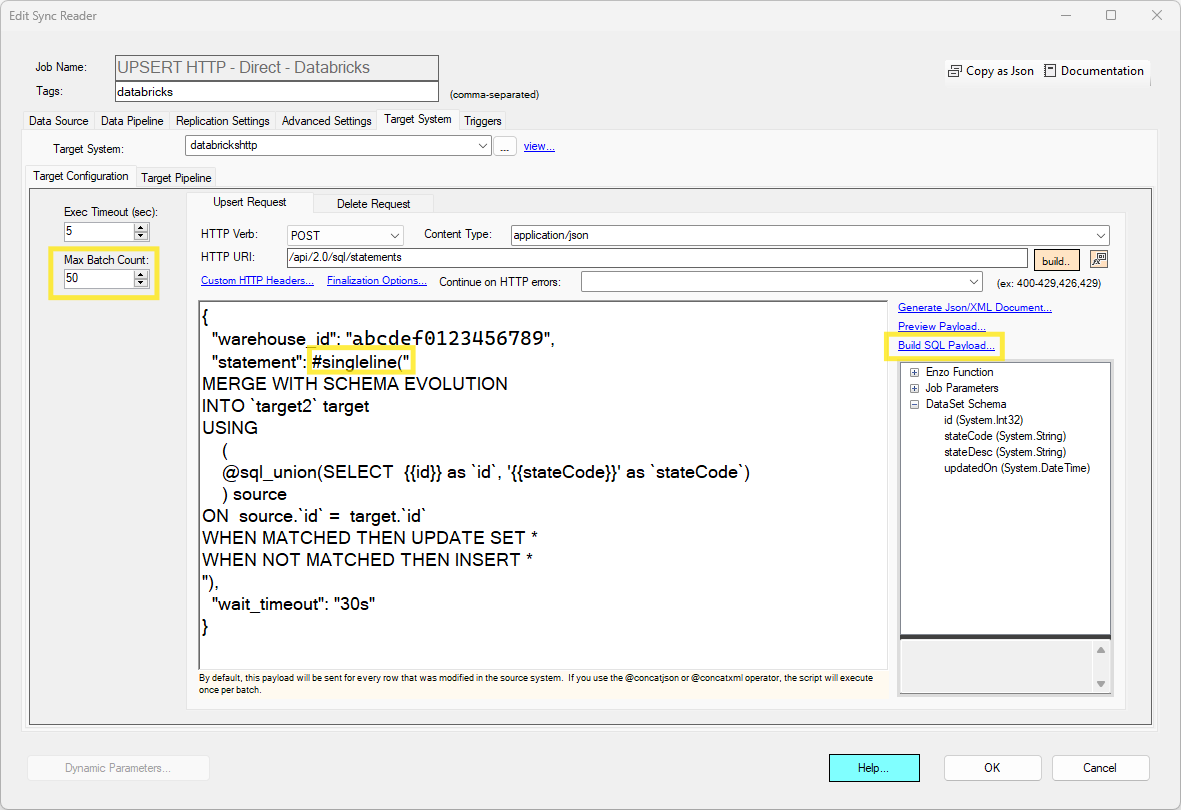
Task: Click the Tags input field
Action: click(x=276, y=92)
